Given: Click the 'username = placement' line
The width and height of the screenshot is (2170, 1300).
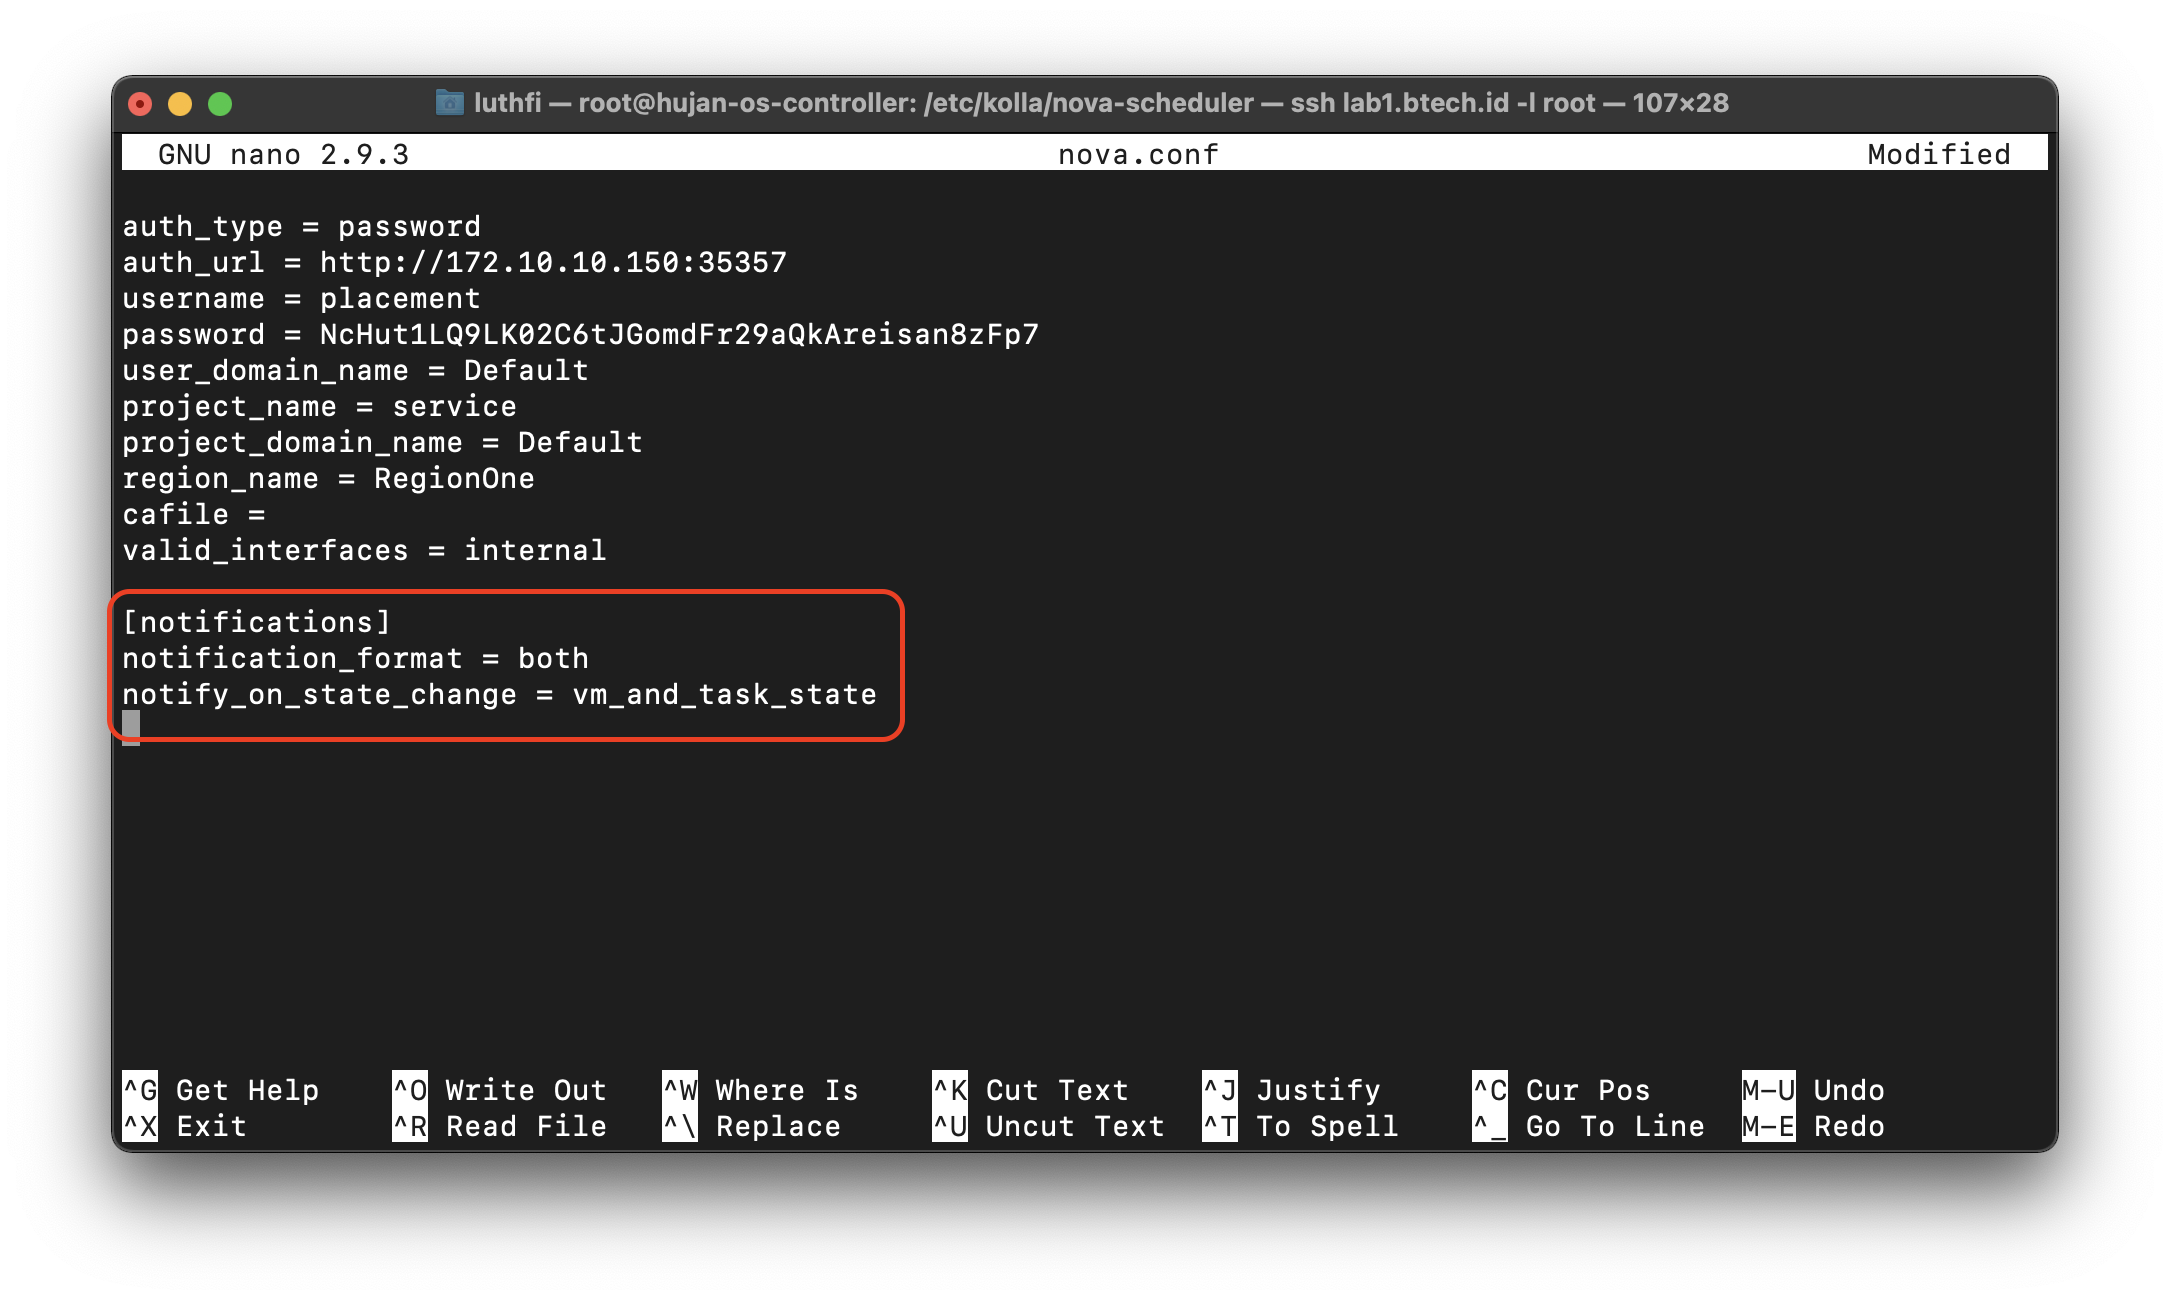Looking at the screenshot, I should tap(302, 298).
